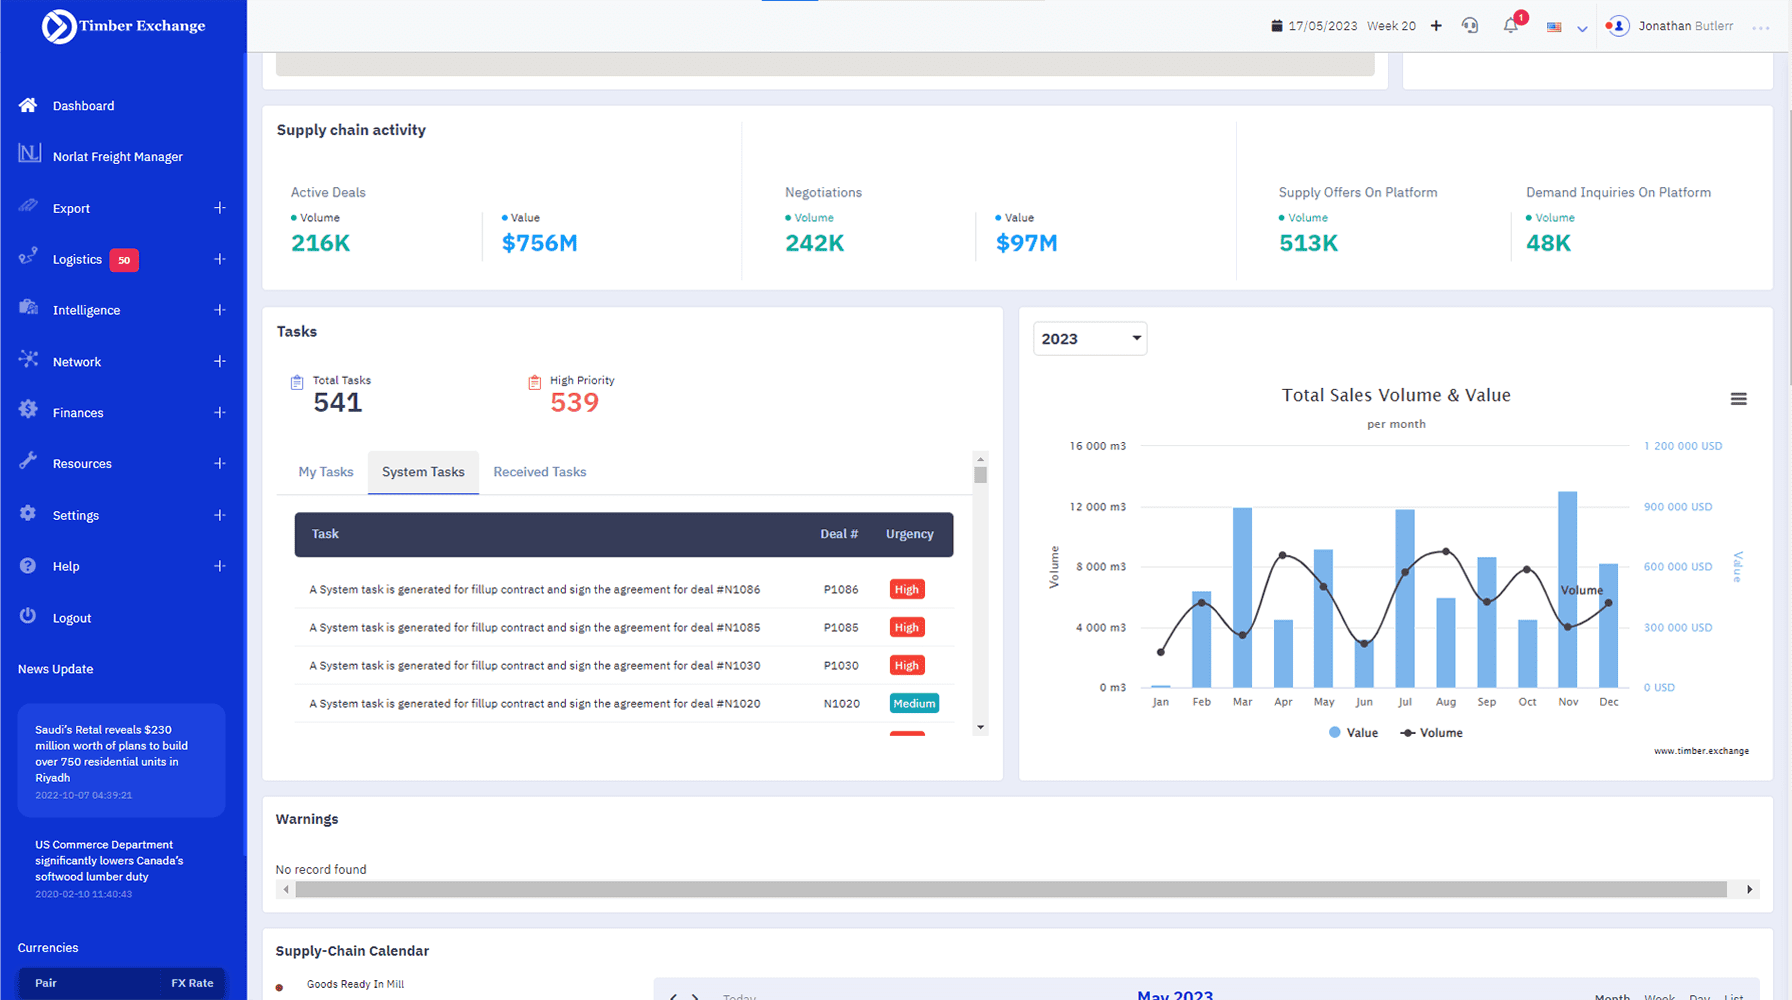
Task: Click the November bar in sales chart
Action: (x=1568, y=589)
